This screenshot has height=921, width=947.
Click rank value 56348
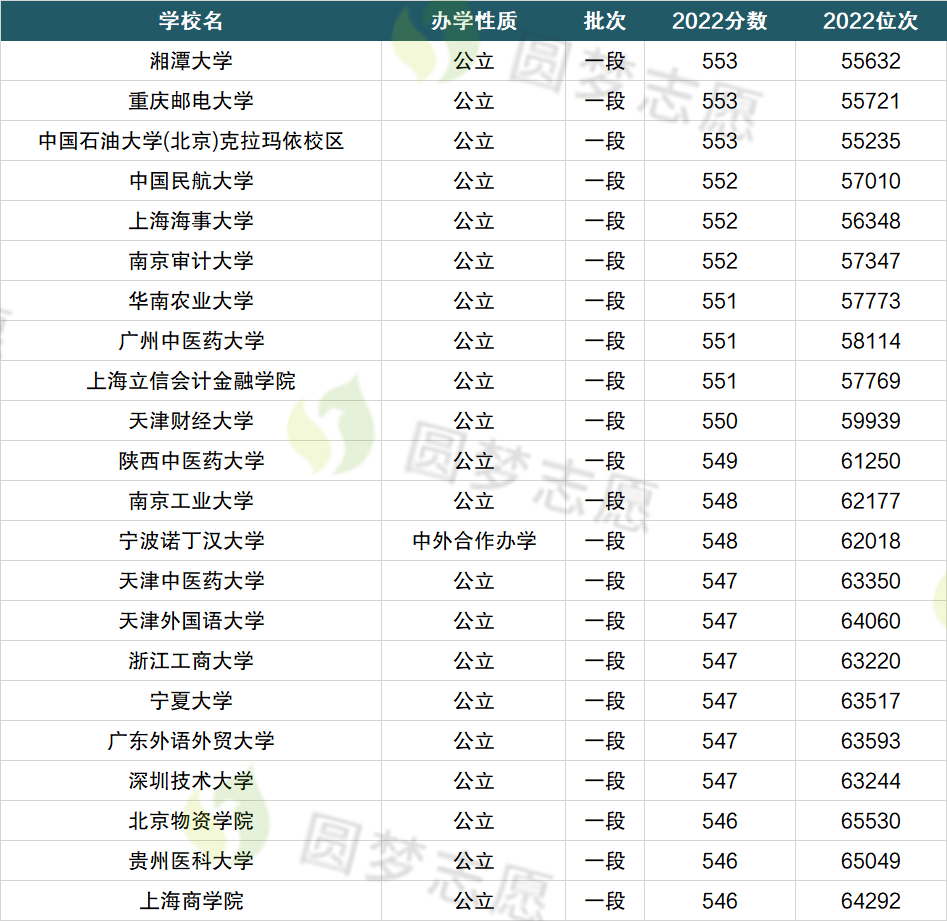point(870,221)
